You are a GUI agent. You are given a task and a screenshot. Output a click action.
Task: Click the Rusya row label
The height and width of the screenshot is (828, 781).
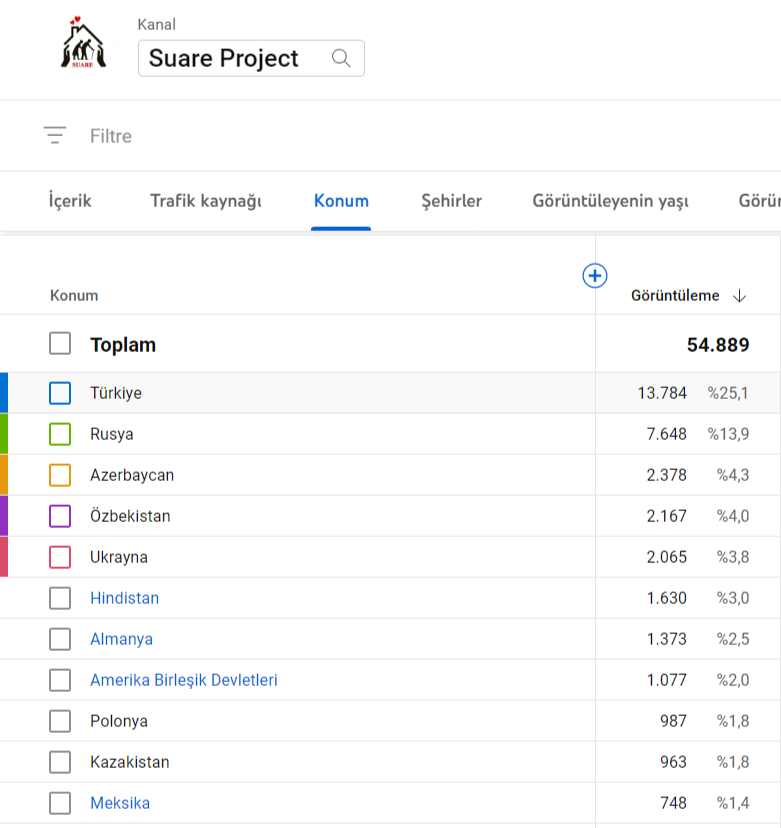[x=112, y=434]
